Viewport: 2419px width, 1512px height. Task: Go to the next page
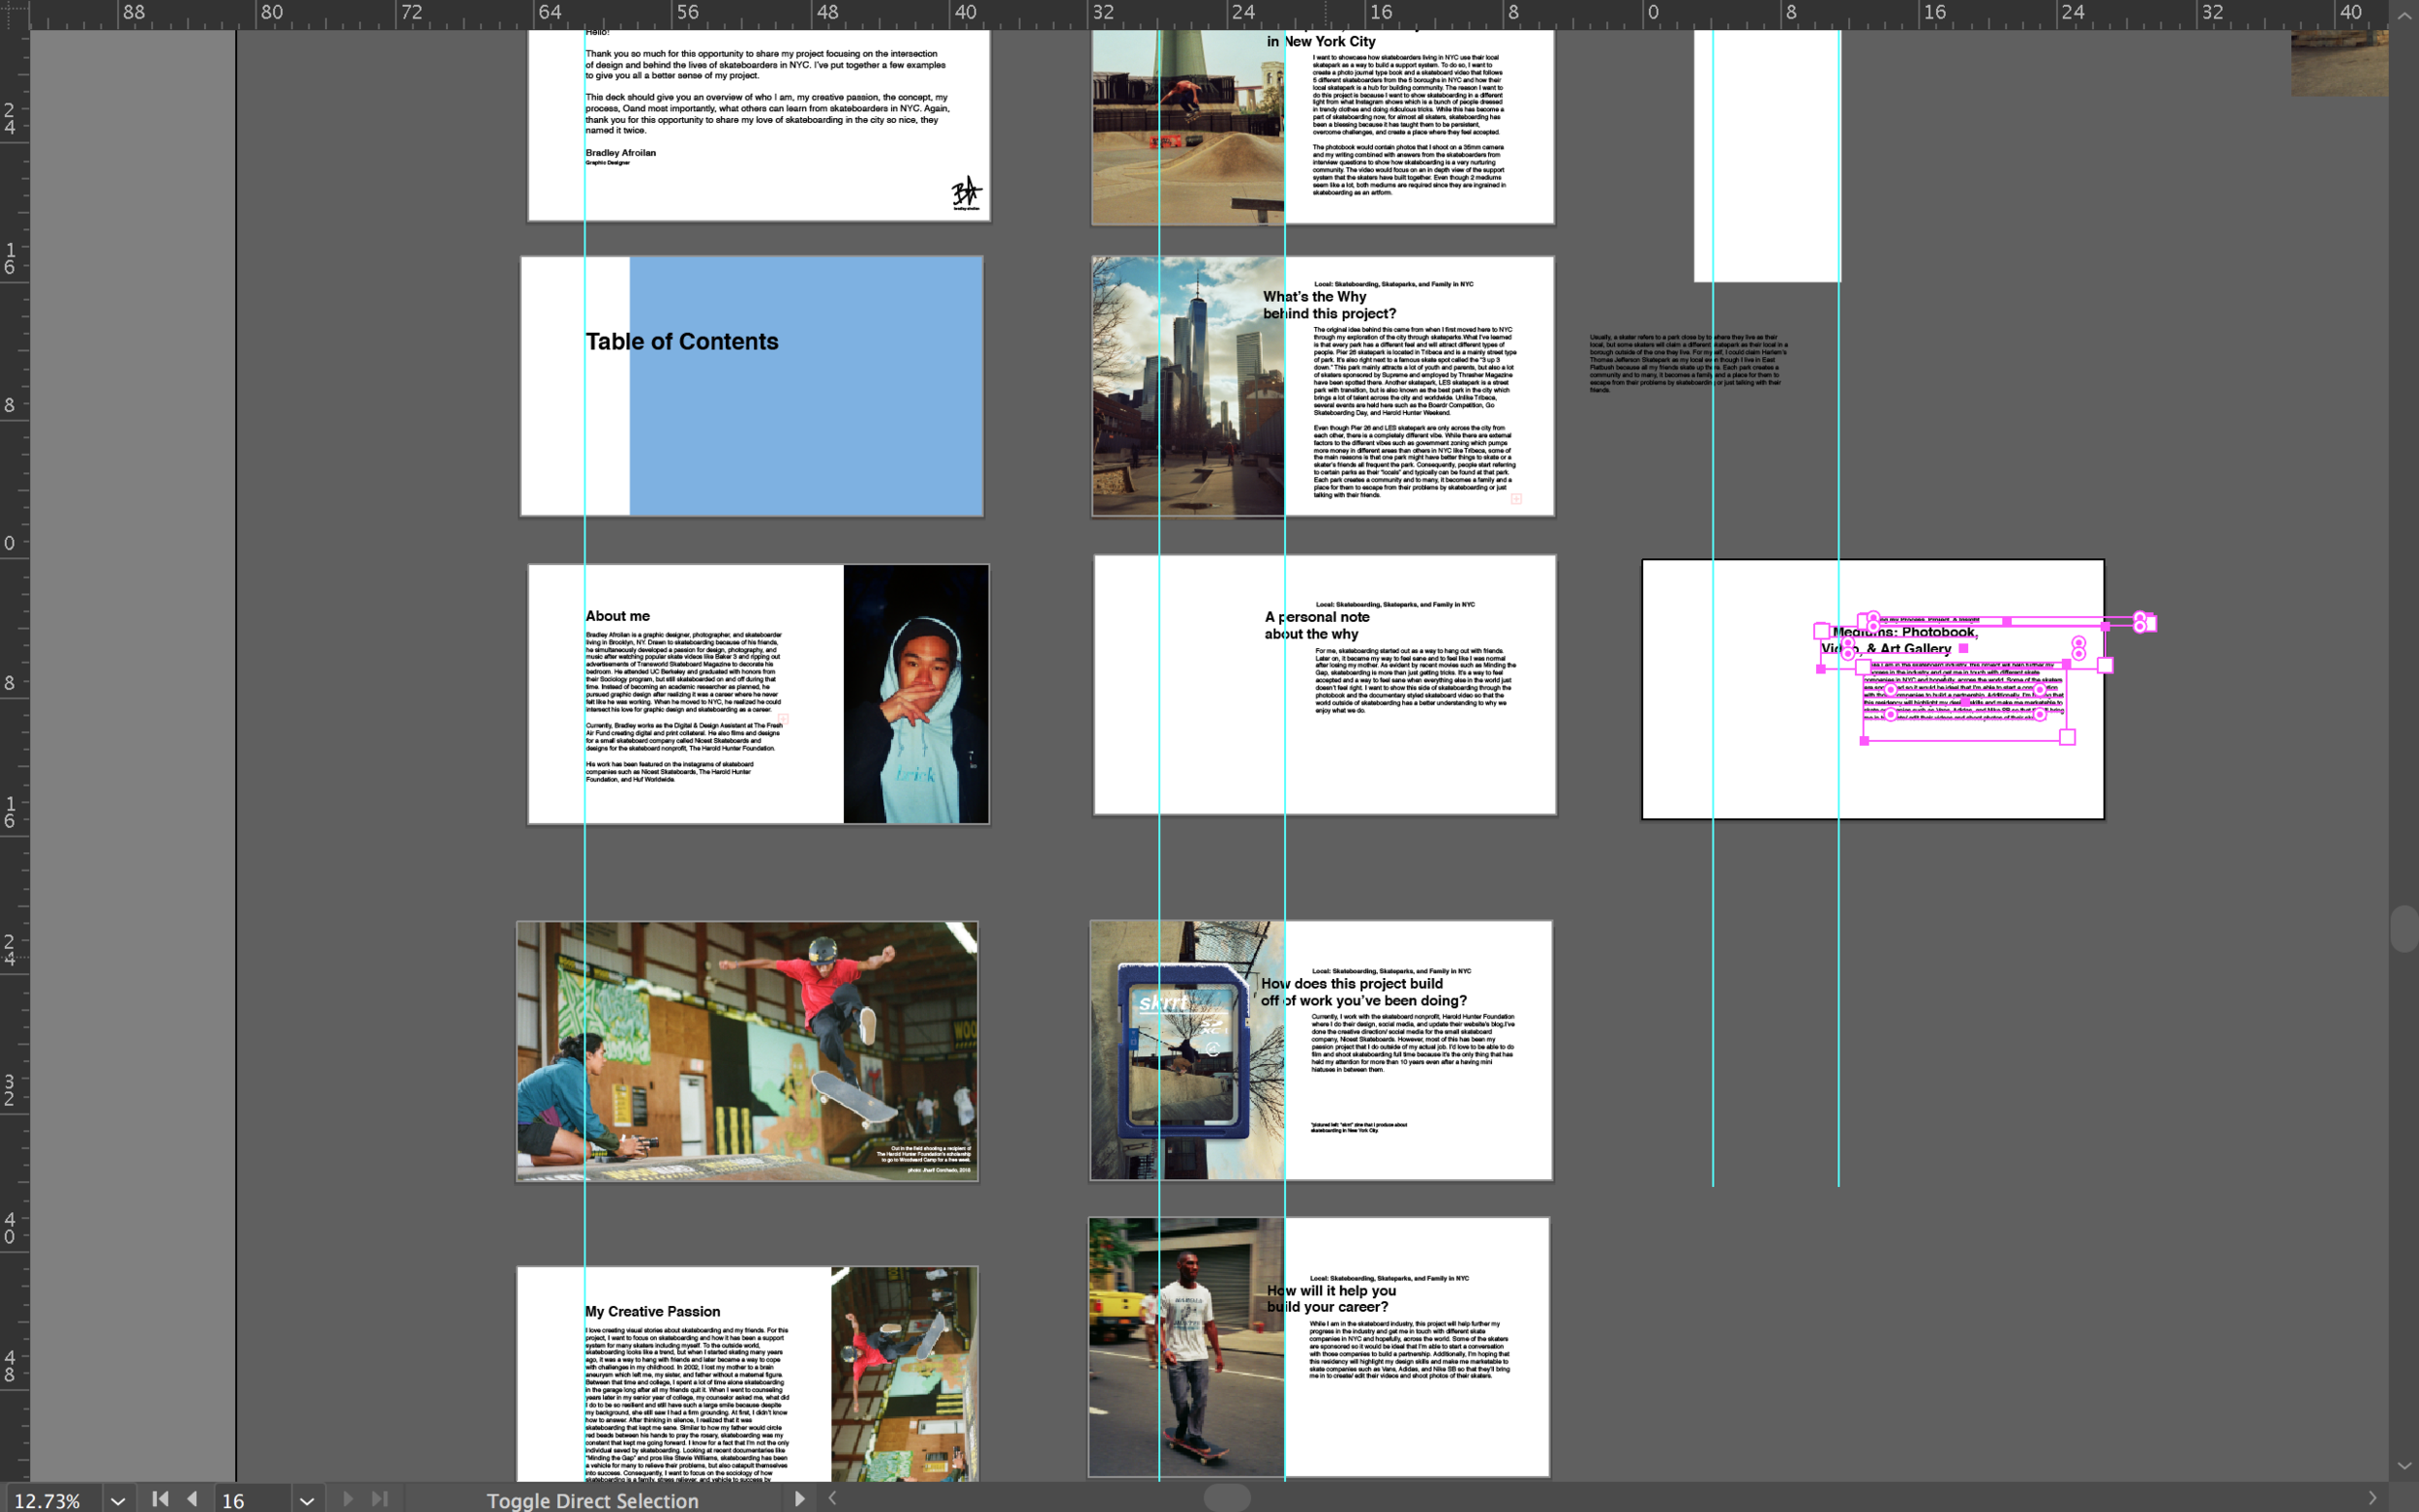pyautogui.click(x=347, y=1498)
